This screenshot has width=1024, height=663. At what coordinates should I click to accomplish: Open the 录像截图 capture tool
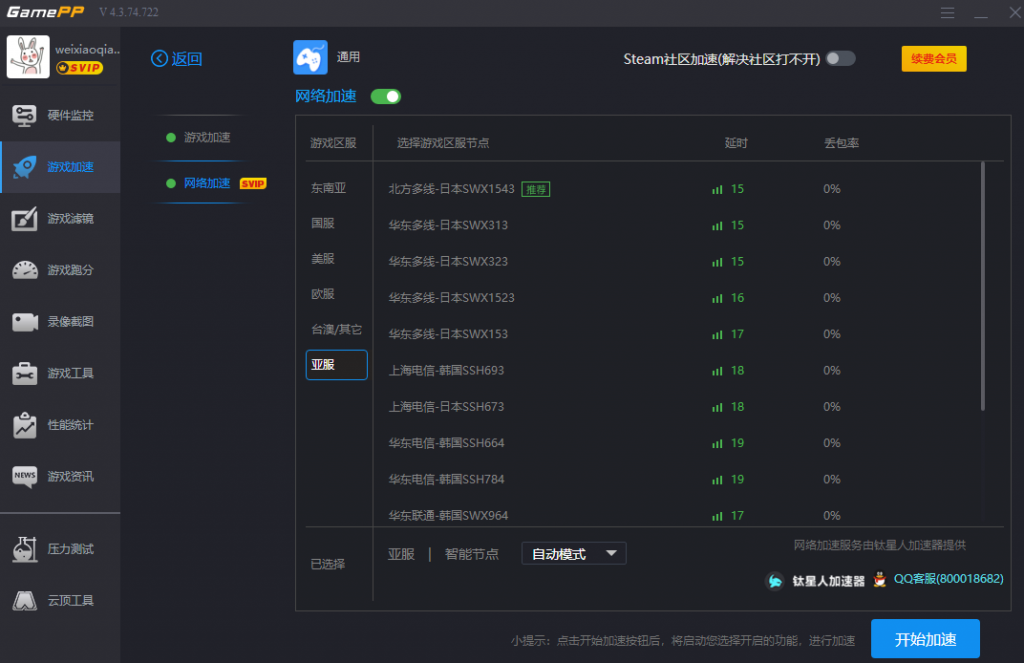(60, 323)
